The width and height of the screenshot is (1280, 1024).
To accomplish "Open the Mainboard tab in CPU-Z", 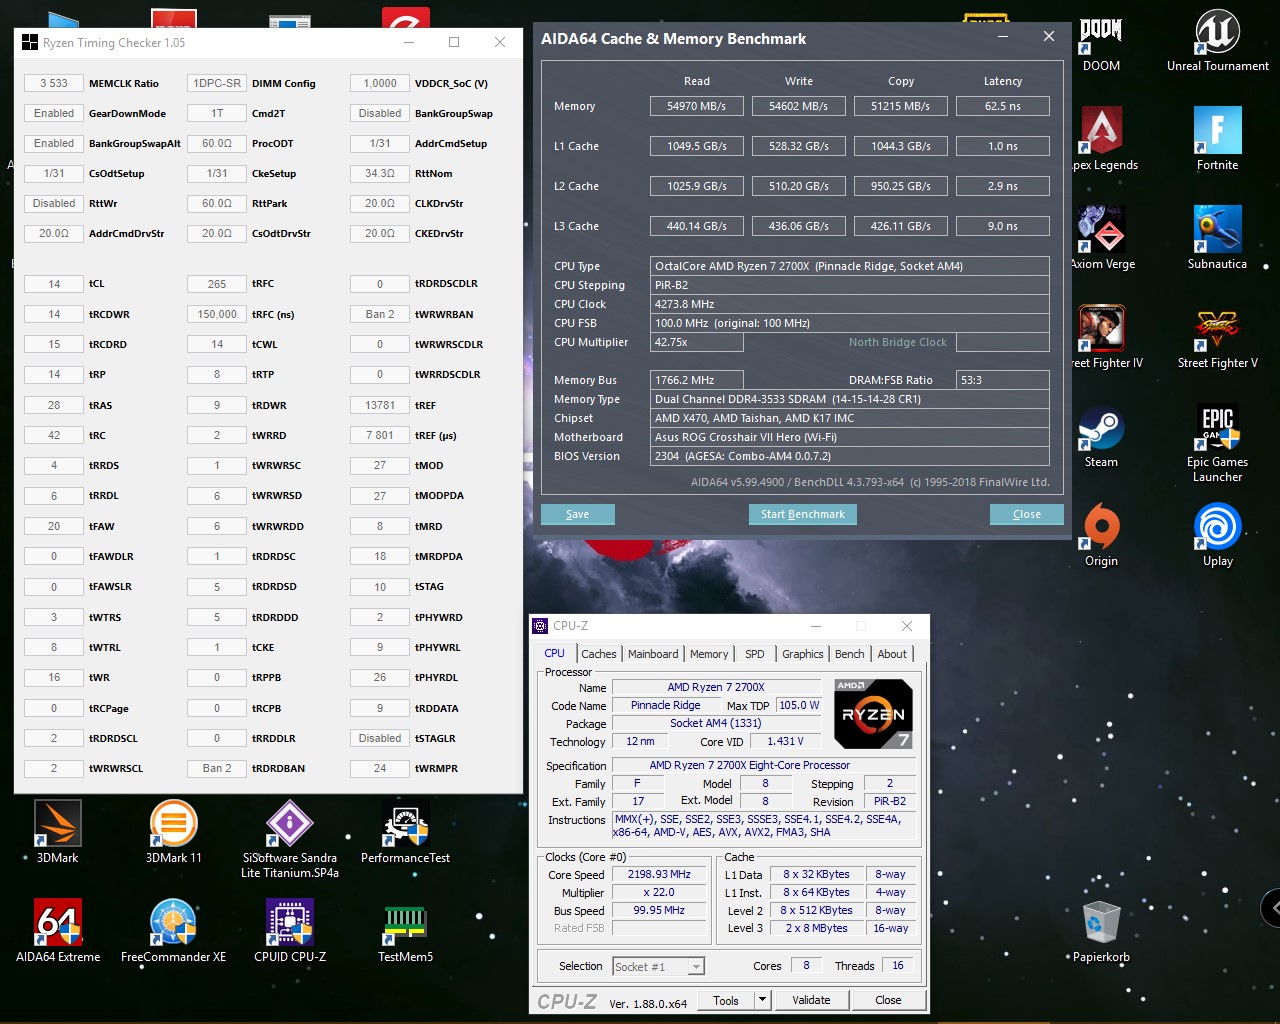I will point(653,654).
